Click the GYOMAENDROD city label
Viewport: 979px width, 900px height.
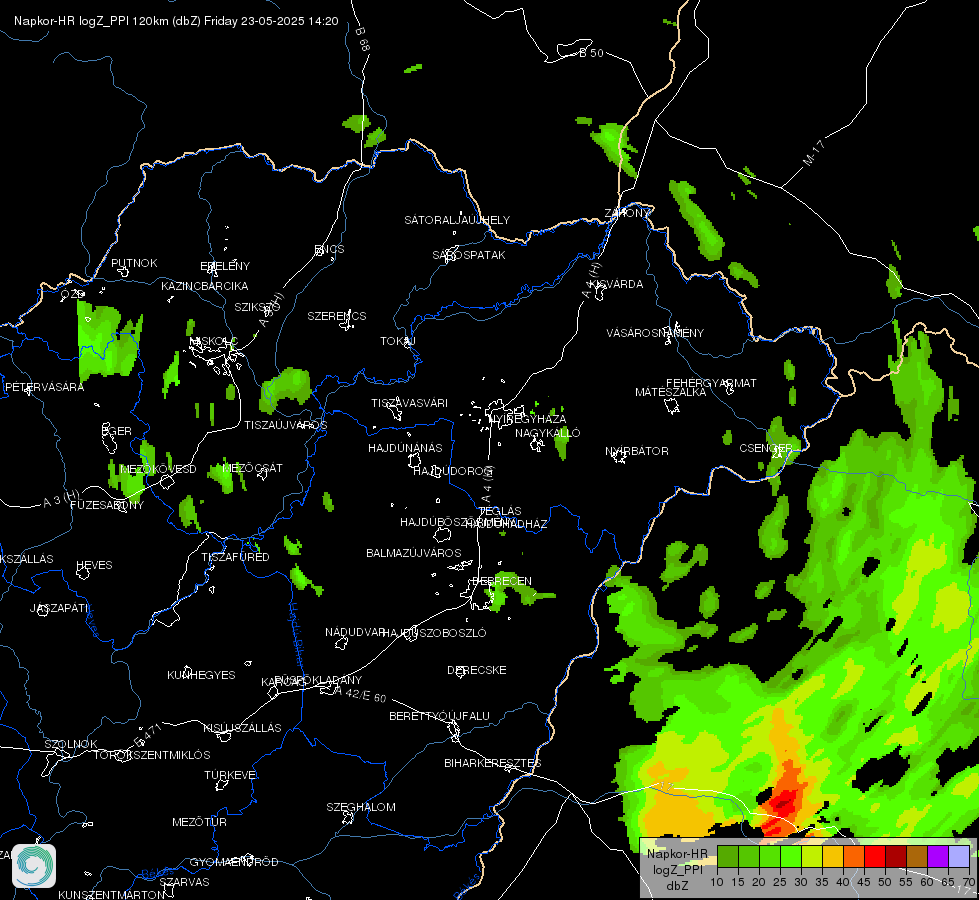234,862
